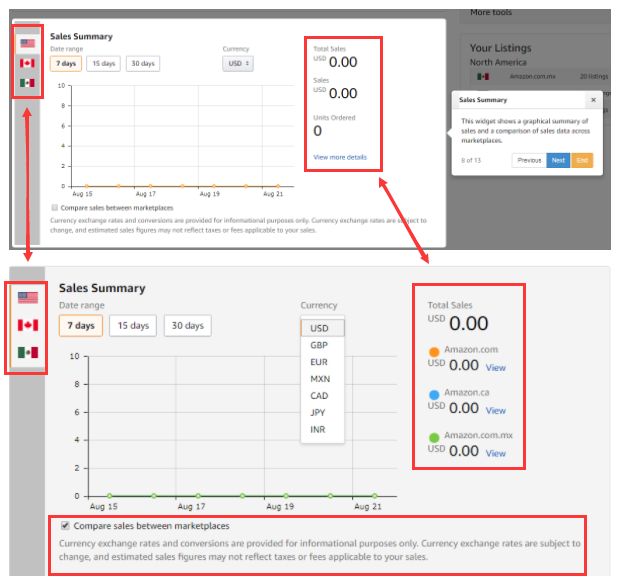Screen dimensions: 622x585
Task: Choose EUR in the currency list
Action: click(x=323, y=362)
